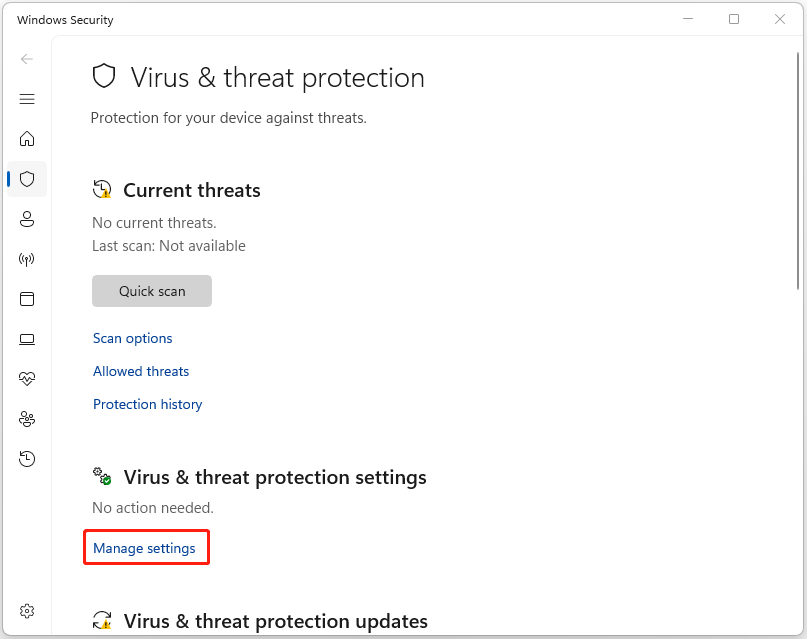Open Settings via the gear icon
This screenshot has height=639, width=807.
[x=27, y=610]
